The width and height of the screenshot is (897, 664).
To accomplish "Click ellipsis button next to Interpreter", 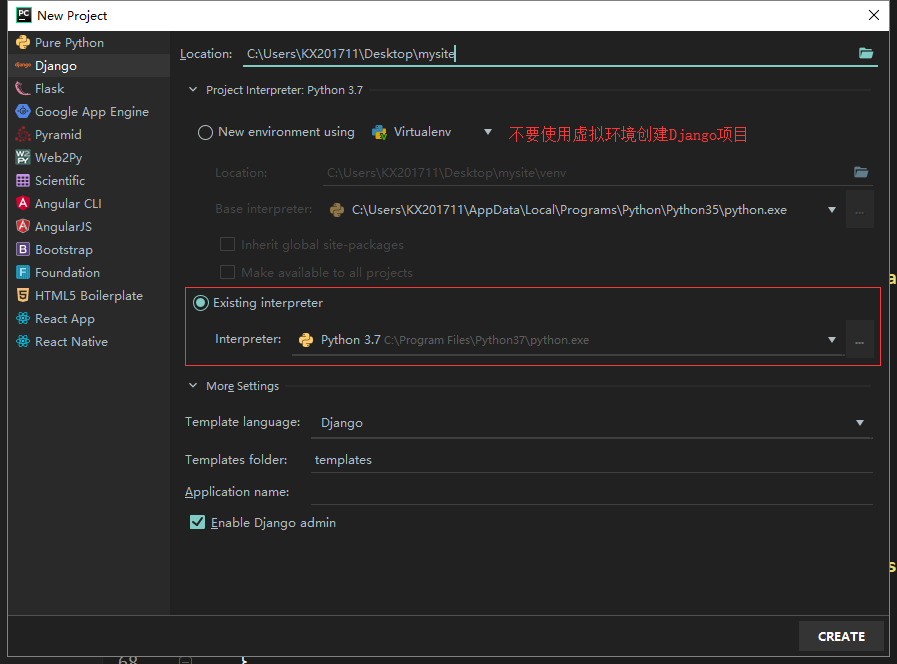I will tap(860, 340).
